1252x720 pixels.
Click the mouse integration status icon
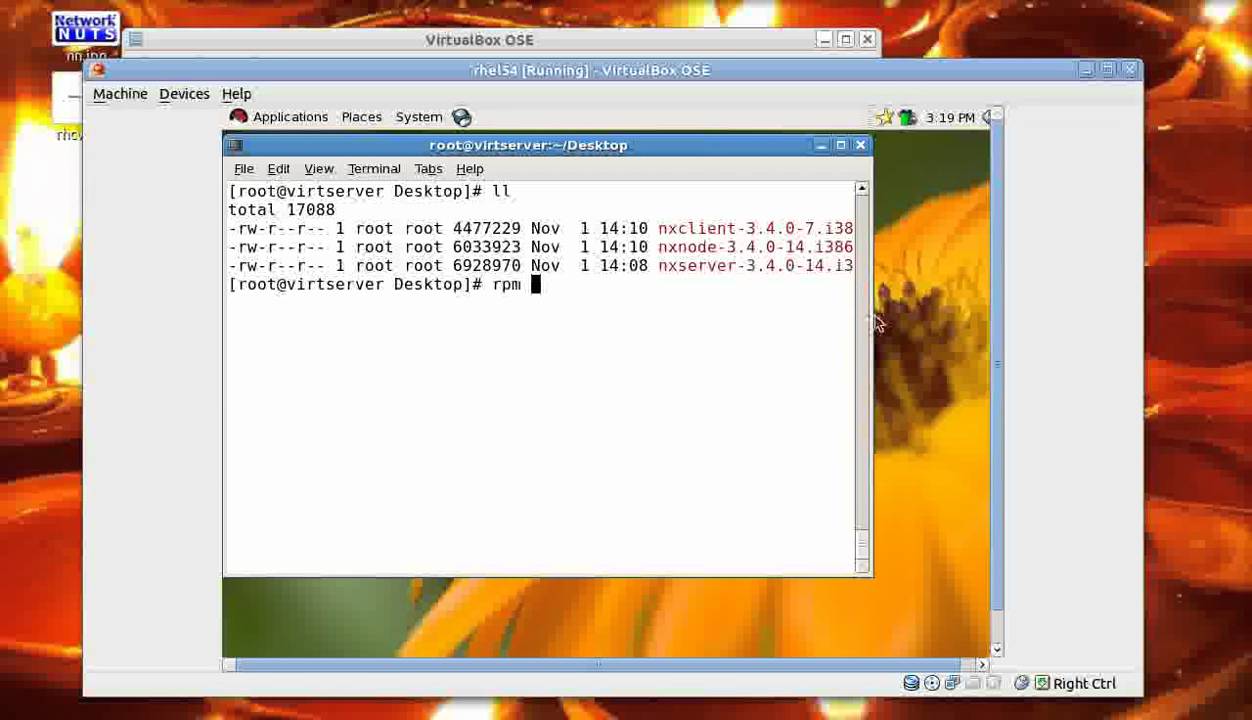1021,683
